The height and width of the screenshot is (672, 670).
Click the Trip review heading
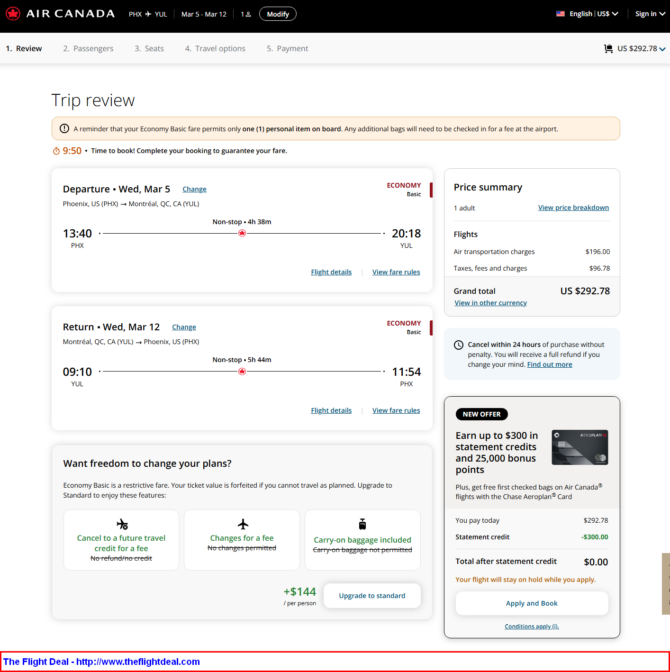tap(93, 100)
